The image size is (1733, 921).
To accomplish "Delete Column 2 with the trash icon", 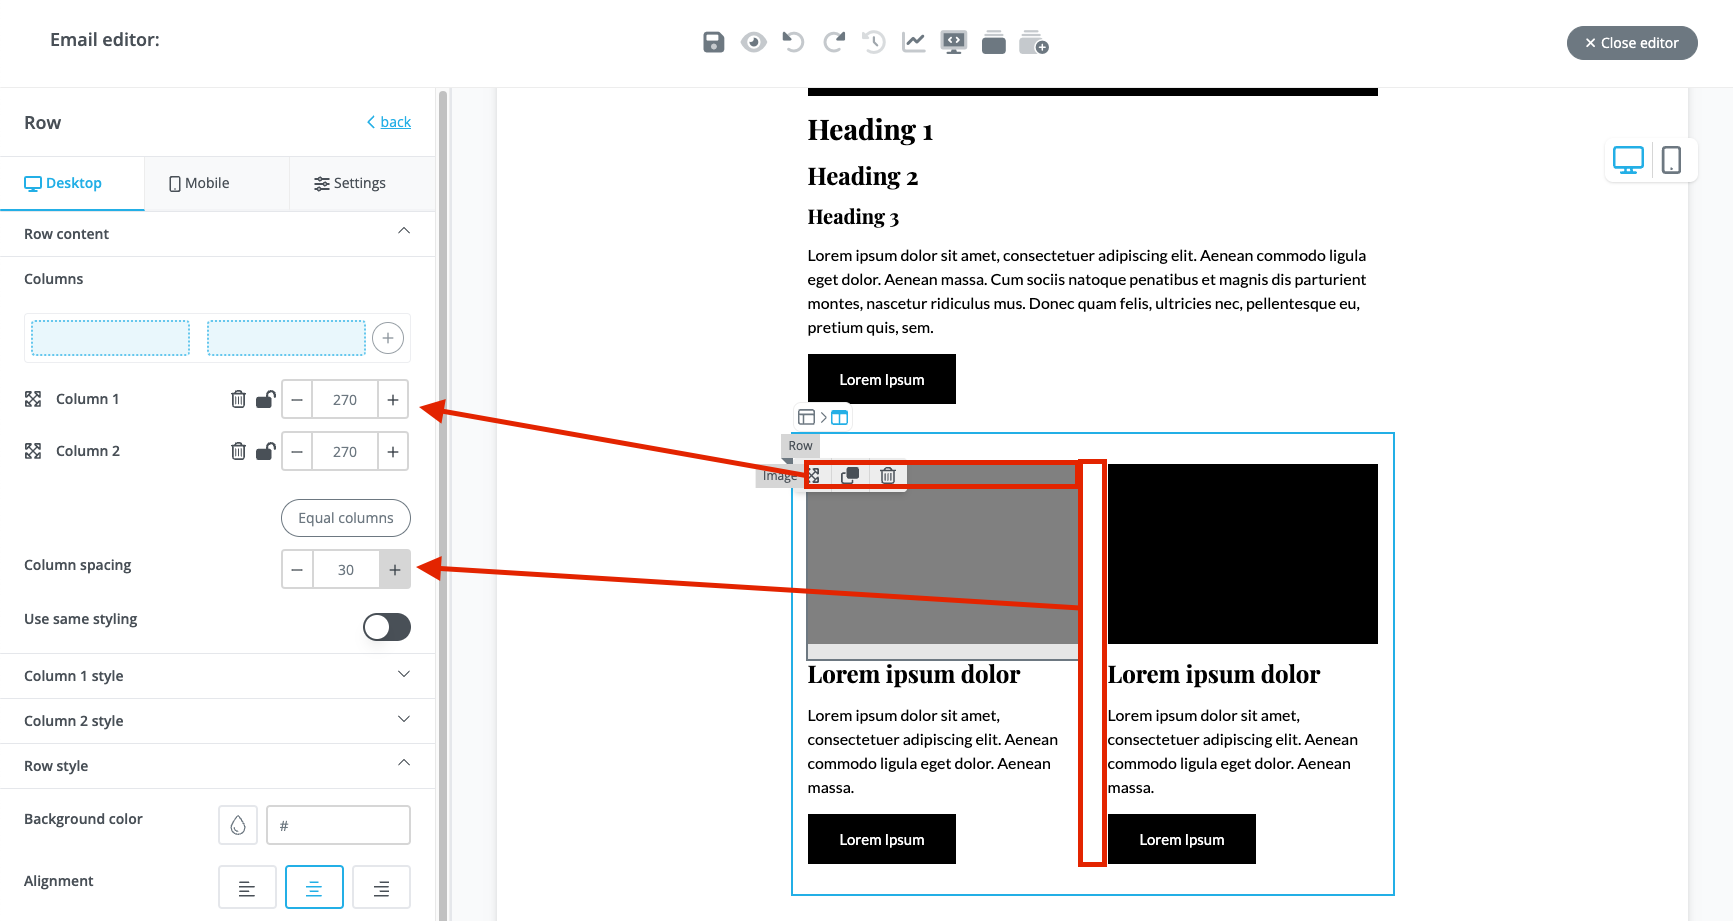I will [x=238, y=451].
